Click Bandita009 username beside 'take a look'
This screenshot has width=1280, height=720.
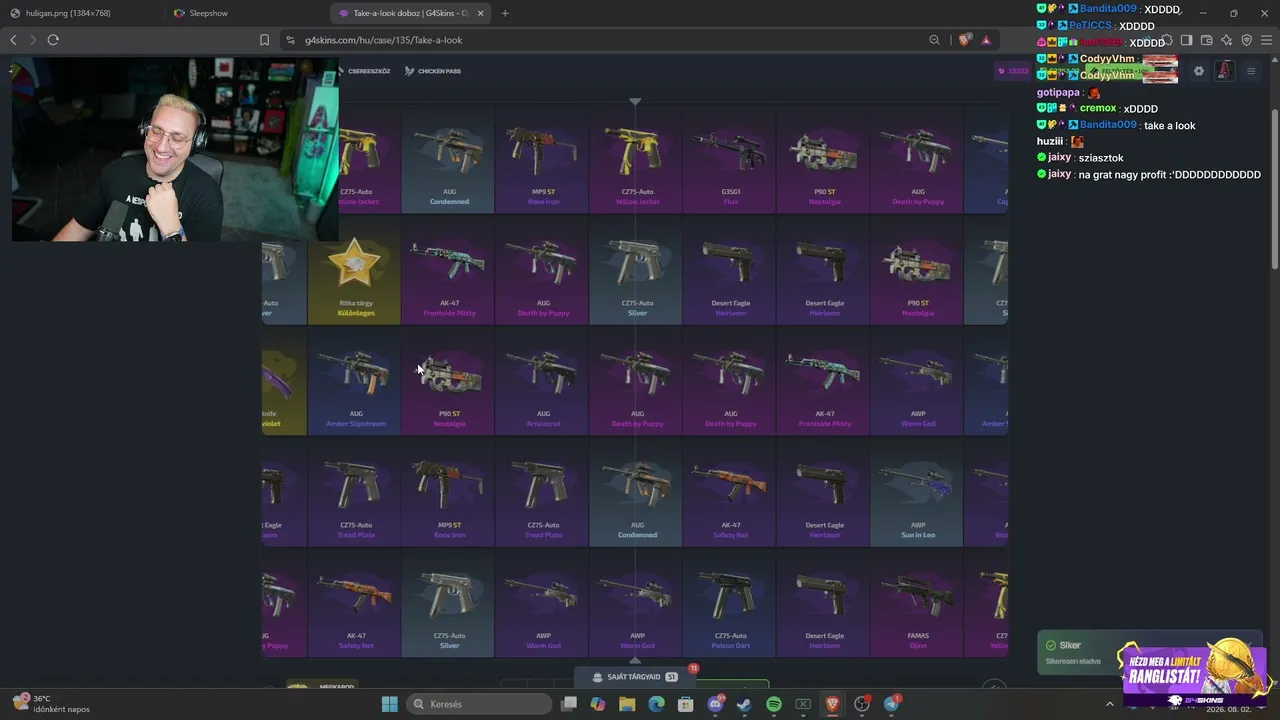click(1108, 125)
